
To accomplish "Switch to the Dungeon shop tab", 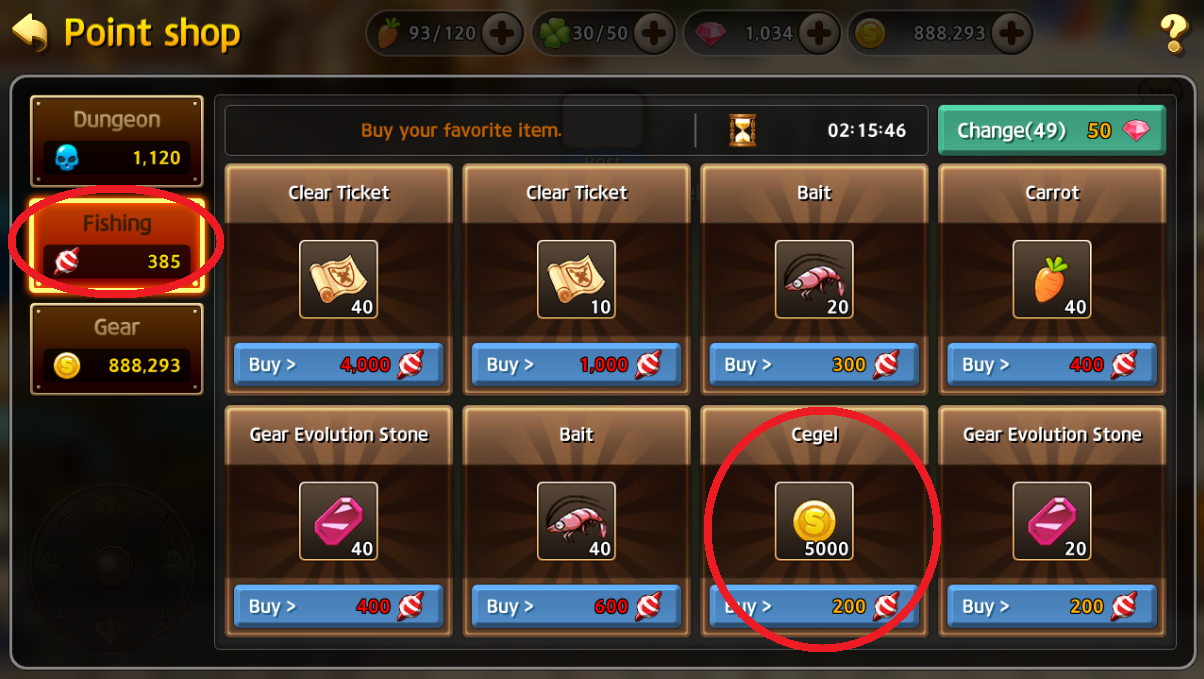I will point(117,141).
